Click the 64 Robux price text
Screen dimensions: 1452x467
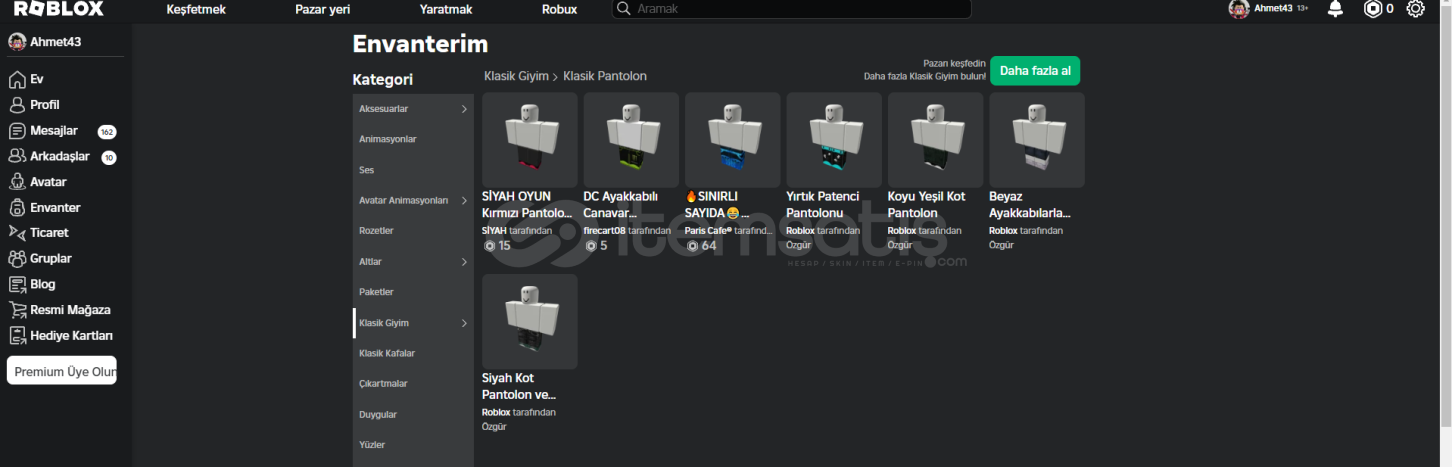coord(708,246)
